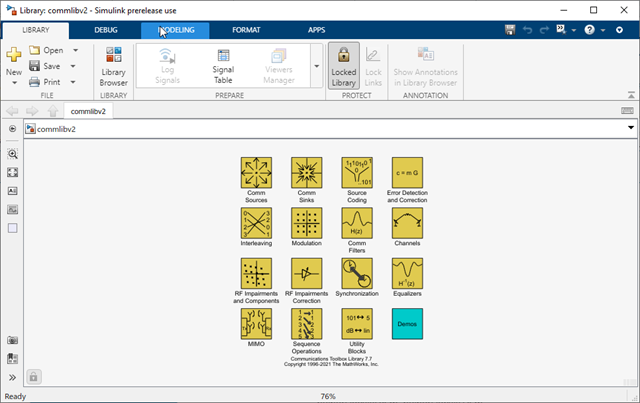Click the 76% zoom level in status bar

click(328, 396)
